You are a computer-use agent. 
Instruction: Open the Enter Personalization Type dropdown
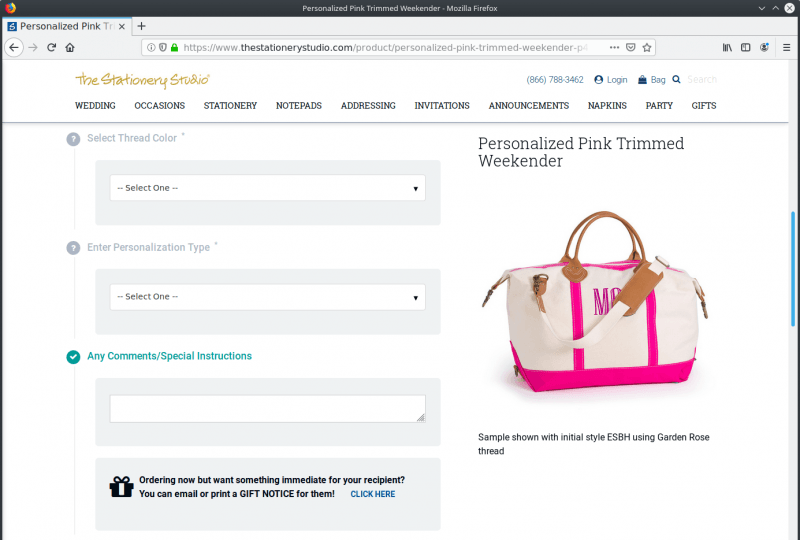[267, 297]
